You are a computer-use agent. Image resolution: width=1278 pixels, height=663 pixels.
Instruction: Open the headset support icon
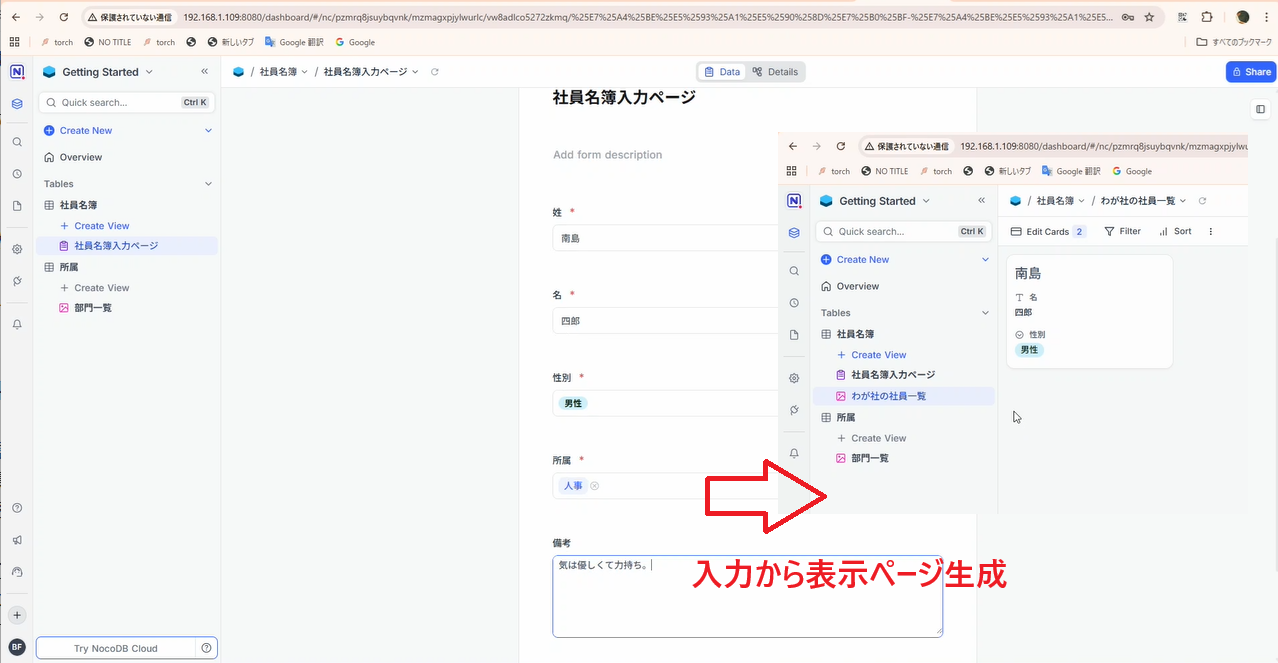click(17, 572)
